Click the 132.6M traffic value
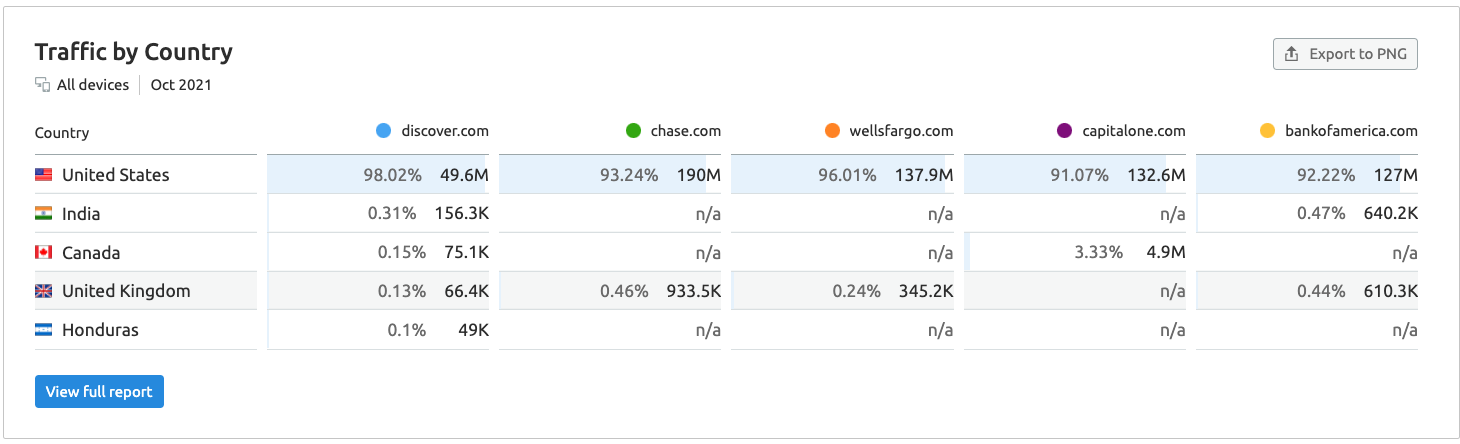This screenshot has height=444, width=1460. (x=1155, y=175)
